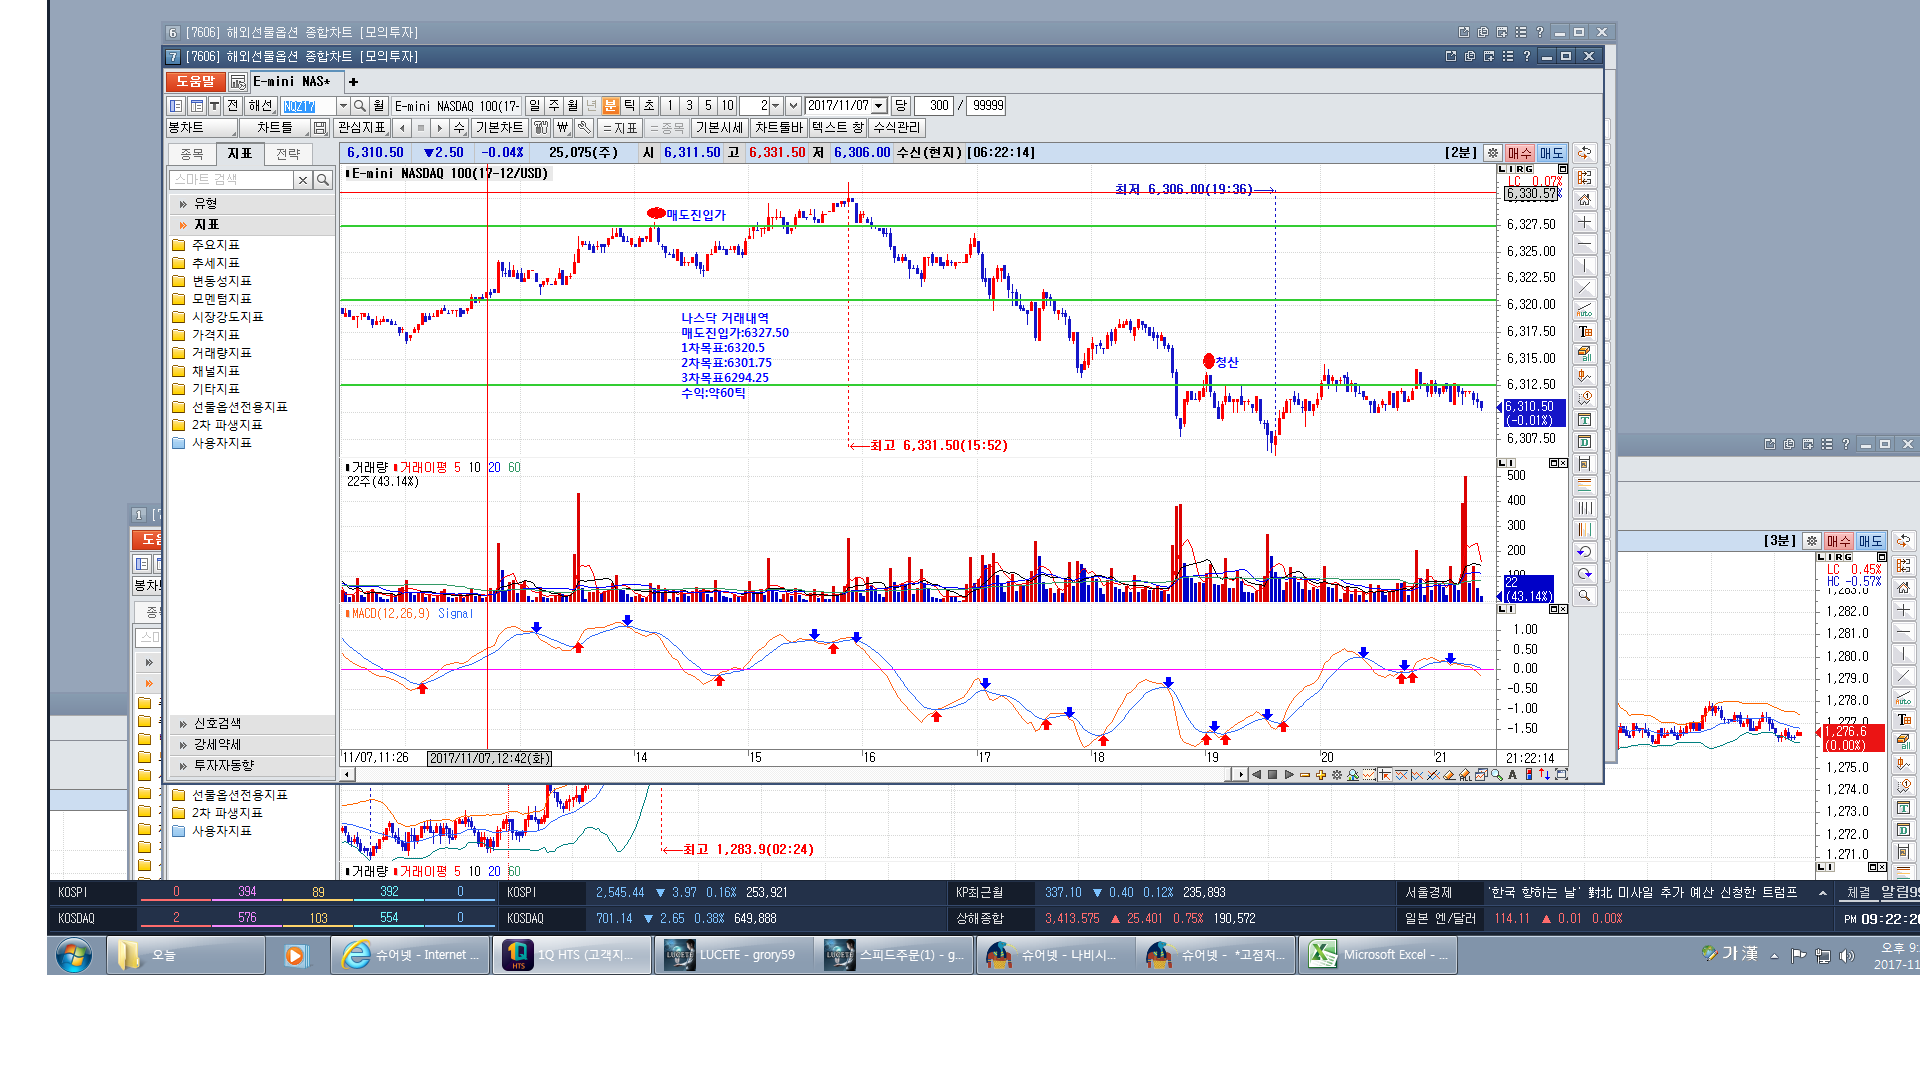This screenshot has width=1920, height=1080.
Task: Toggle the 일 (daily) period button
Action: pos(534,106)
